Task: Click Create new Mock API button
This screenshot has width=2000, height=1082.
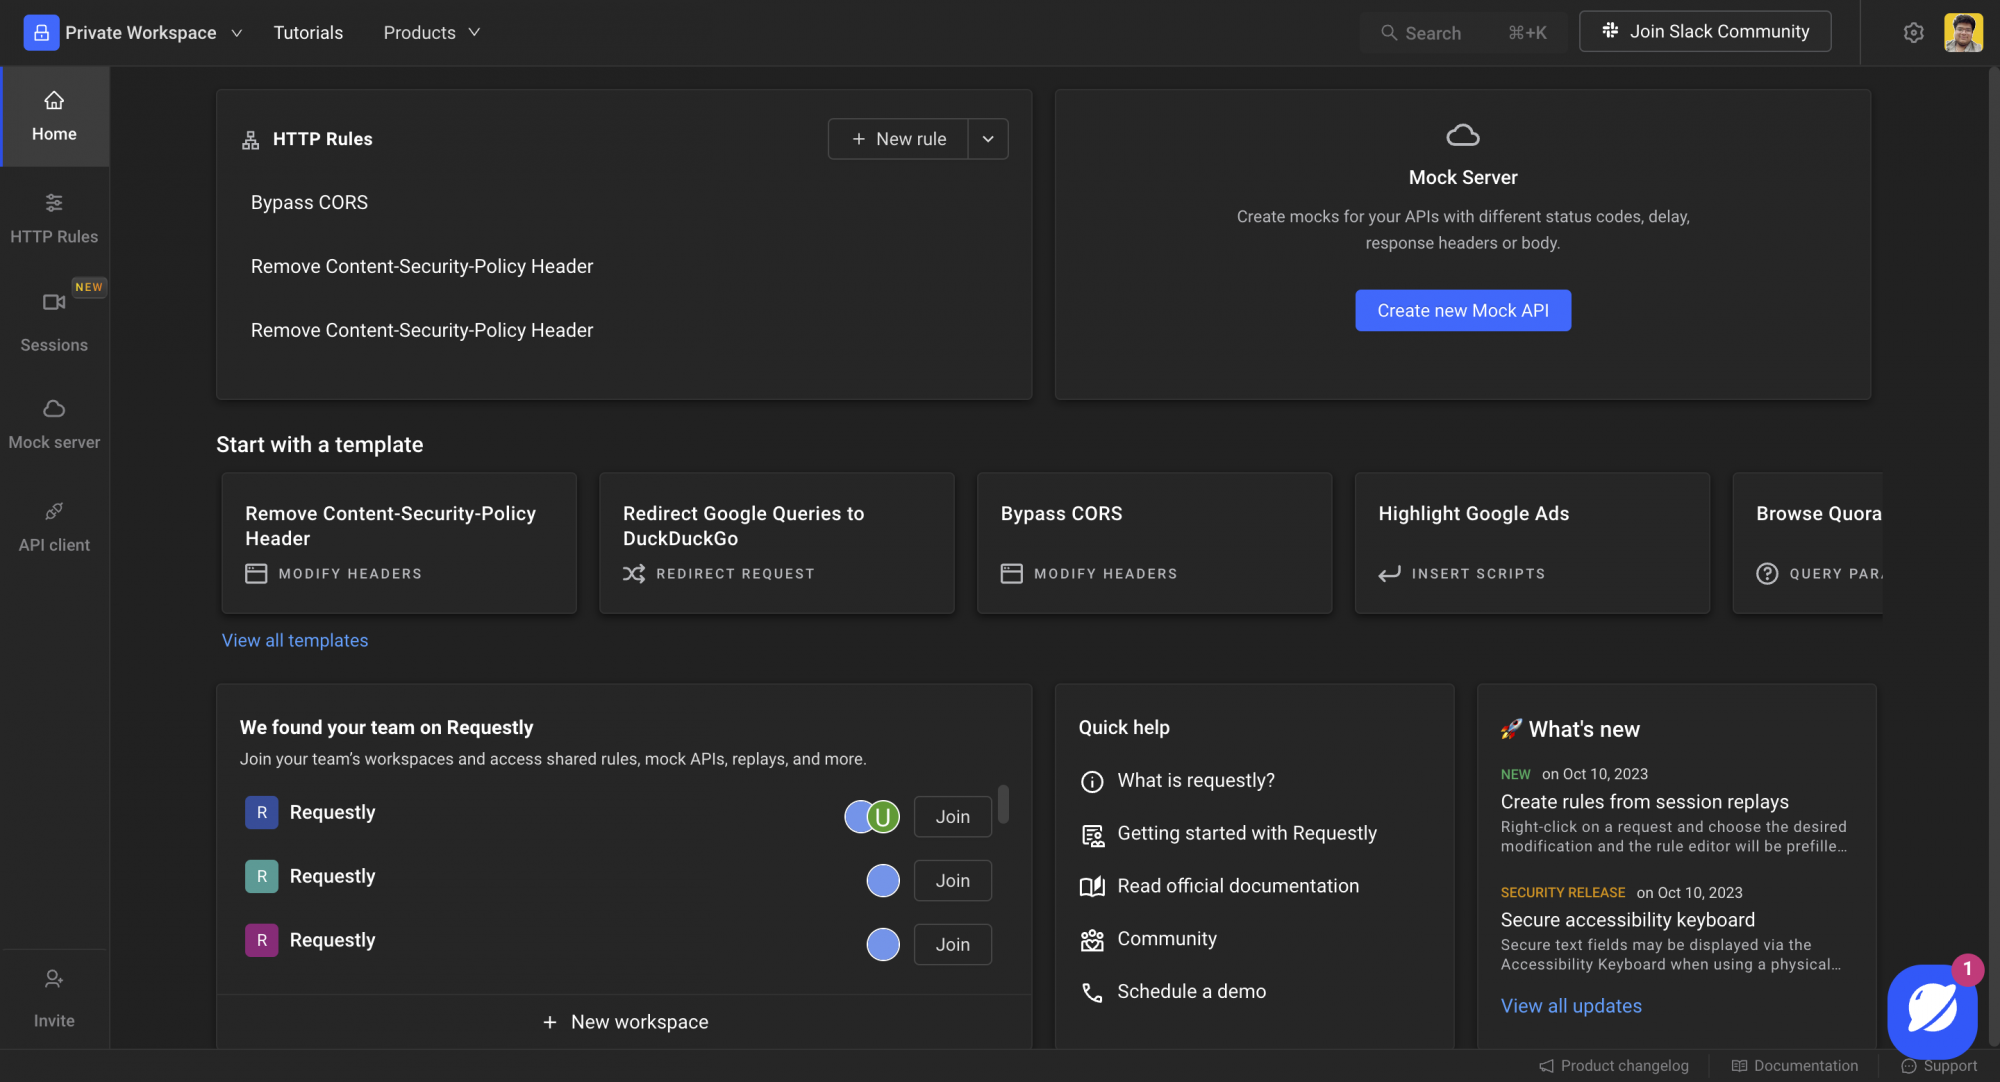Action: pos(1462,310)
